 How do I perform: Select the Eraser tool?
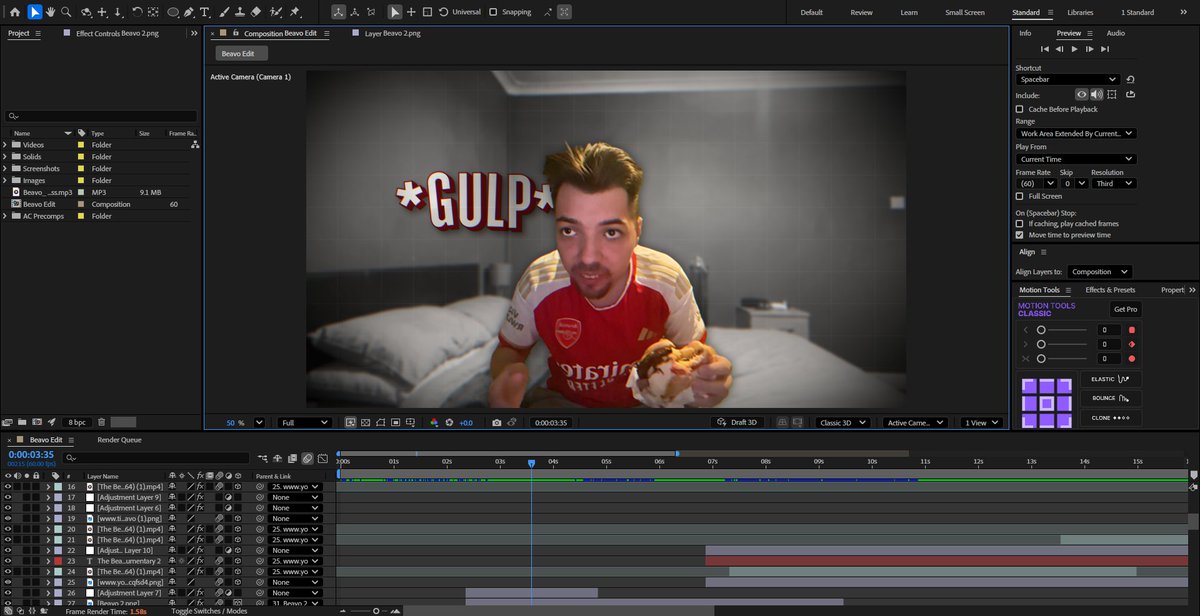[257, 12]
